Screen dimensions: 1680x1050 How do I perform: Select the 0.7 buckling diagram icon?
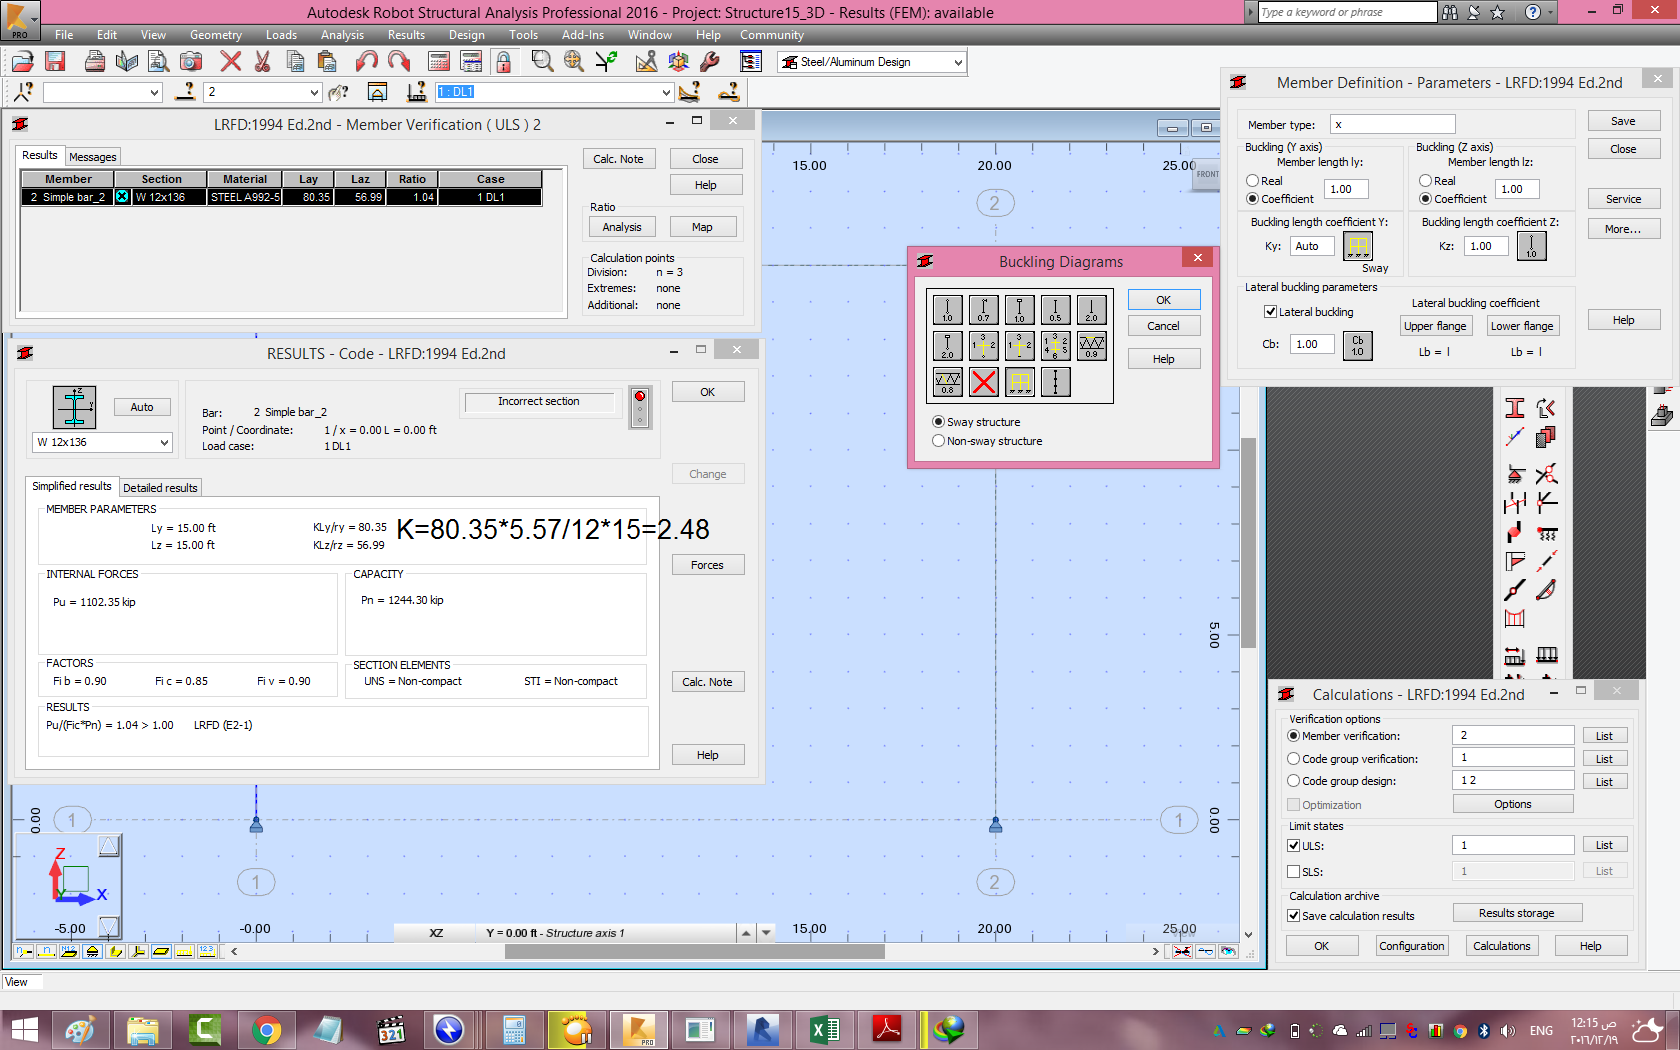tap(983, 310)
